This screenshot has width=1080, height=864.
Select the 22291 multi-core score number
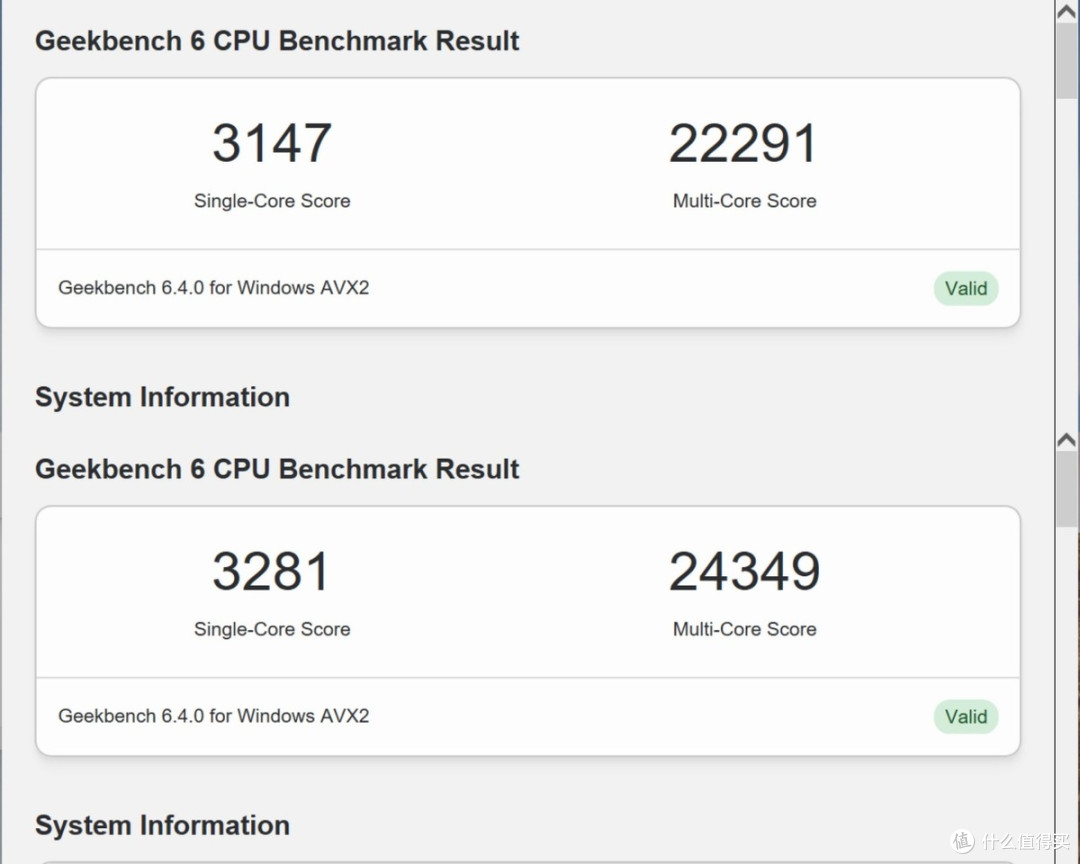tap(744, 143)
